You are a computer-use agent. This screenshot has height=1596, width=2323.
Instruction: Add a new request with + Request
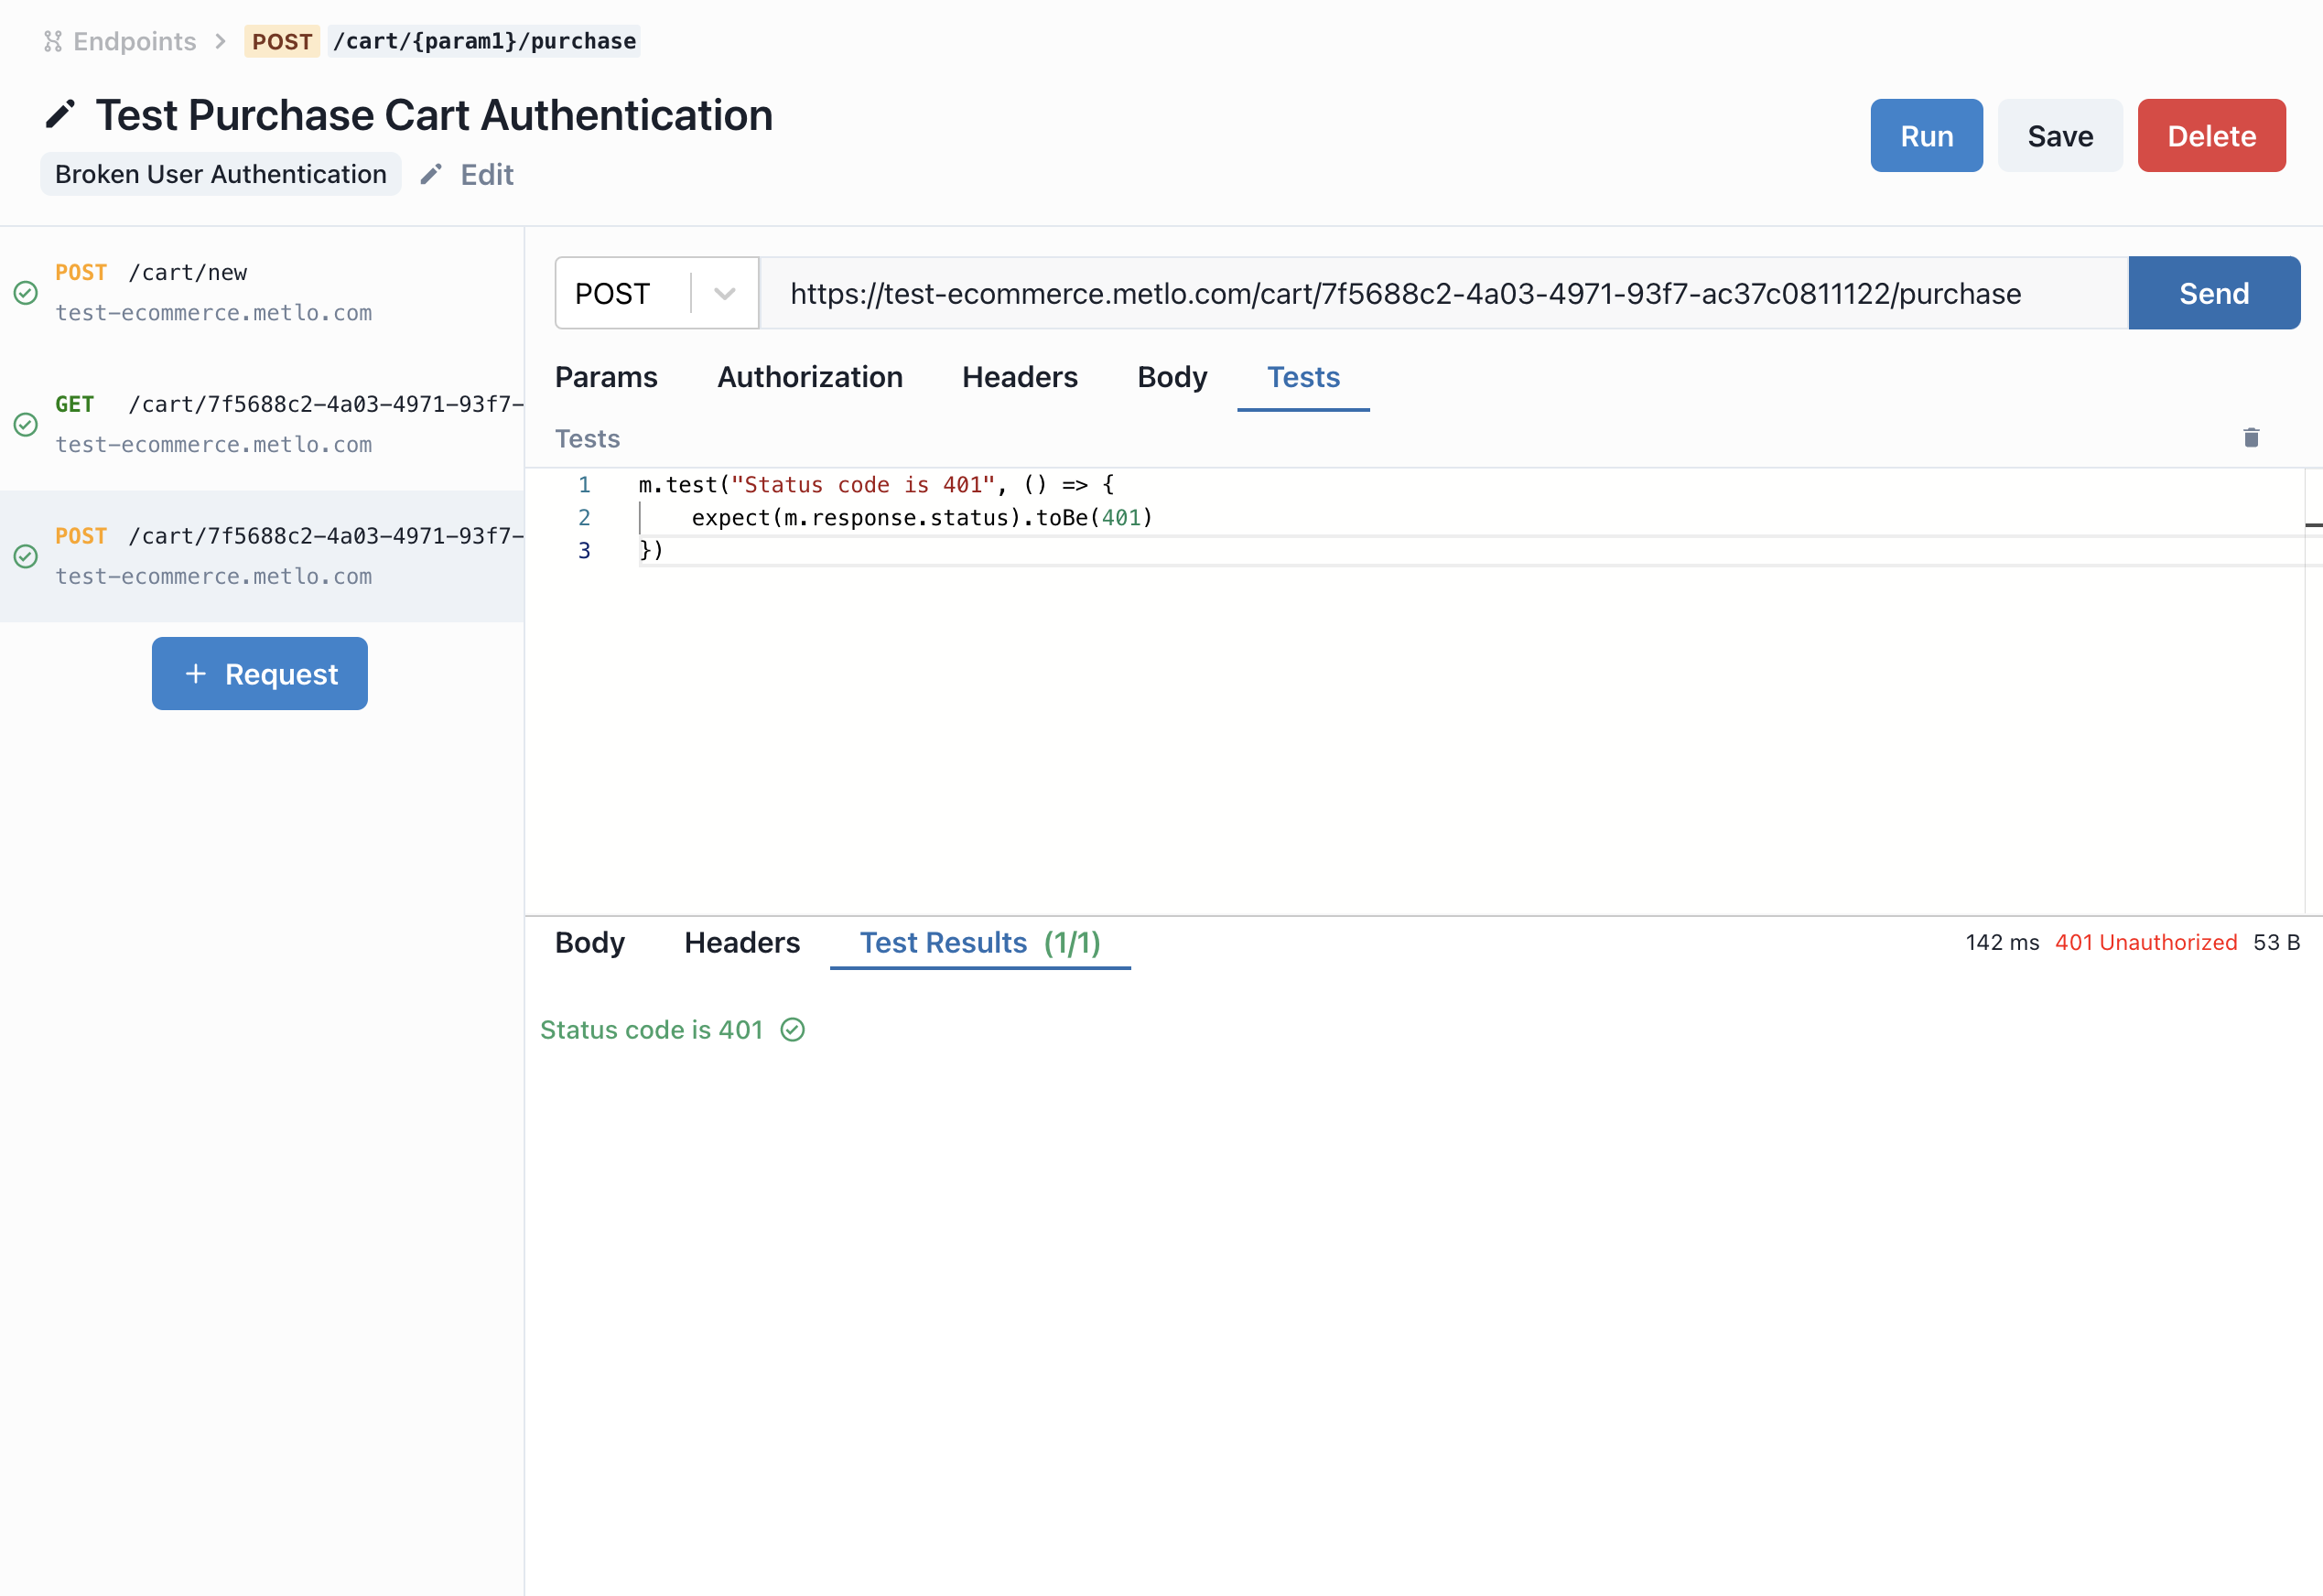(260, 674)
